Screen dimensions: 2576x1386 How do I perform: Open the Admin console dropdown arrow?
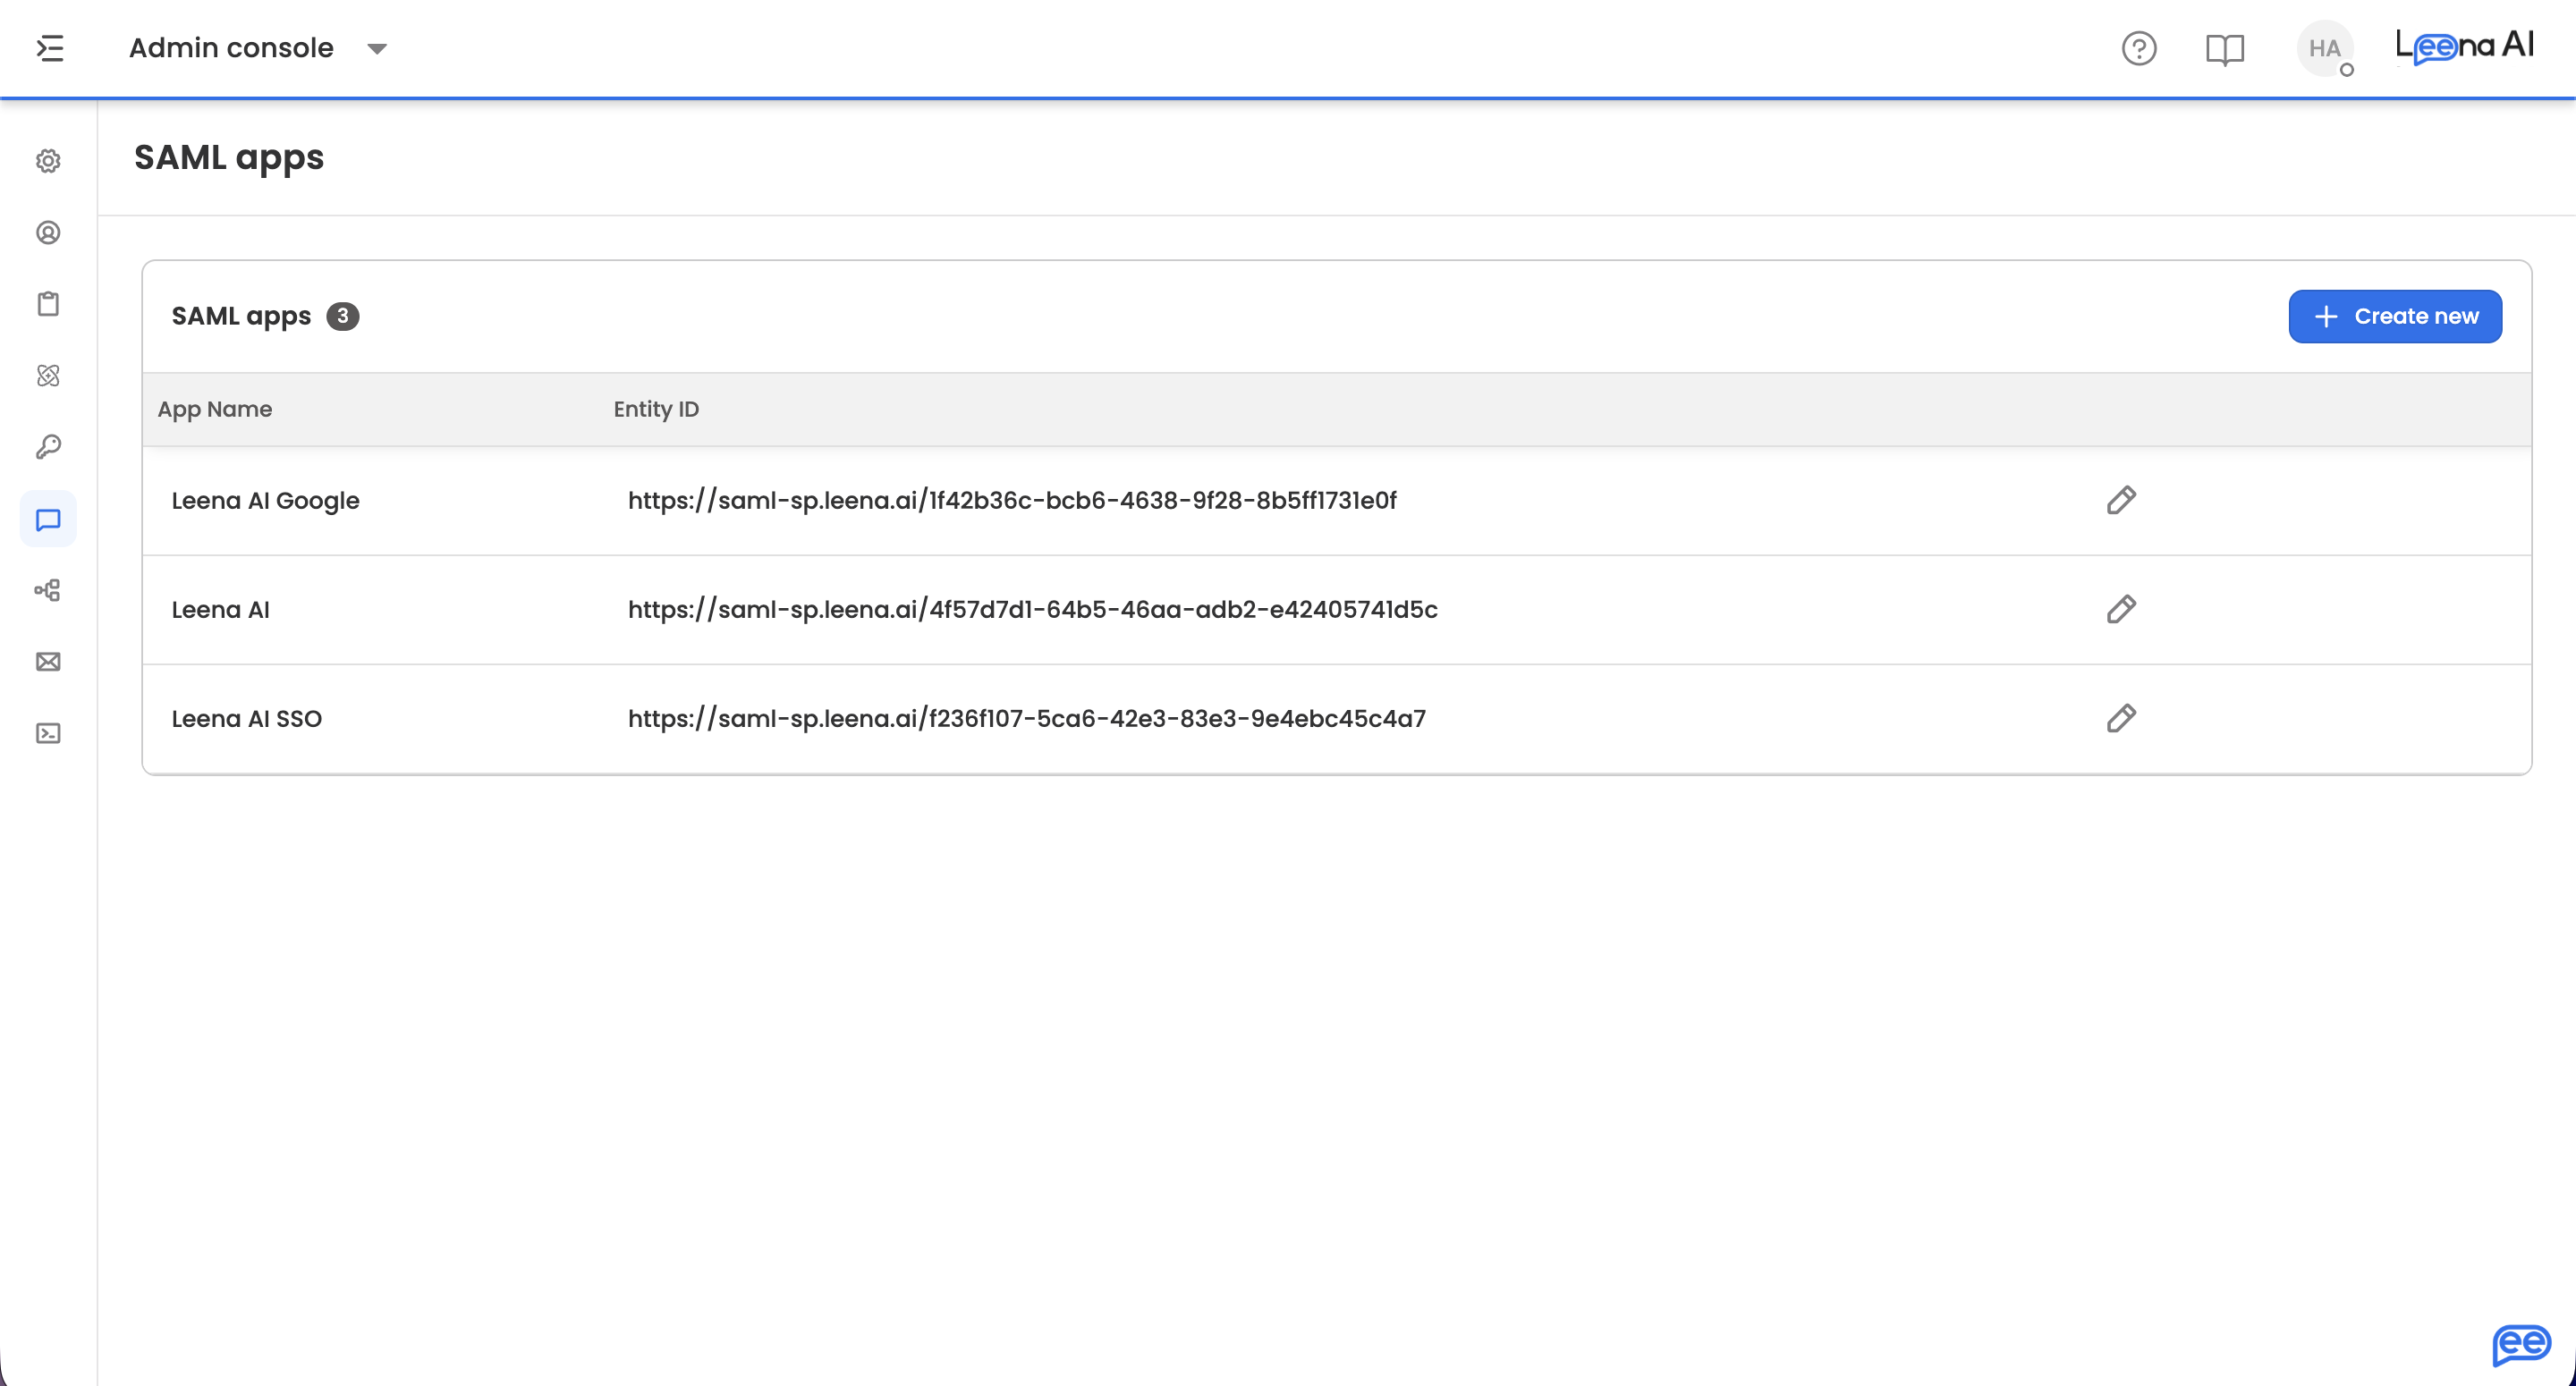pyautogui.click(x=377, y=49)
